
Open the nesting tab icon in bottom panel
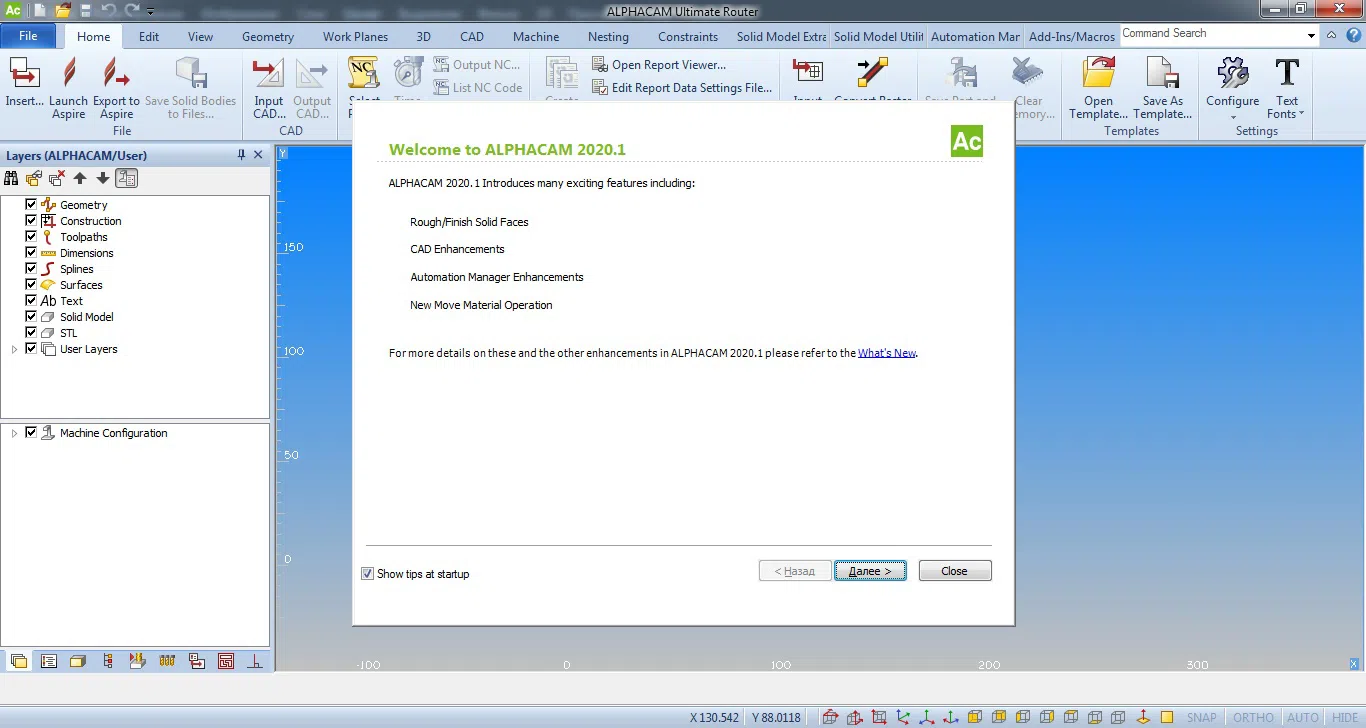pos(226,661)
